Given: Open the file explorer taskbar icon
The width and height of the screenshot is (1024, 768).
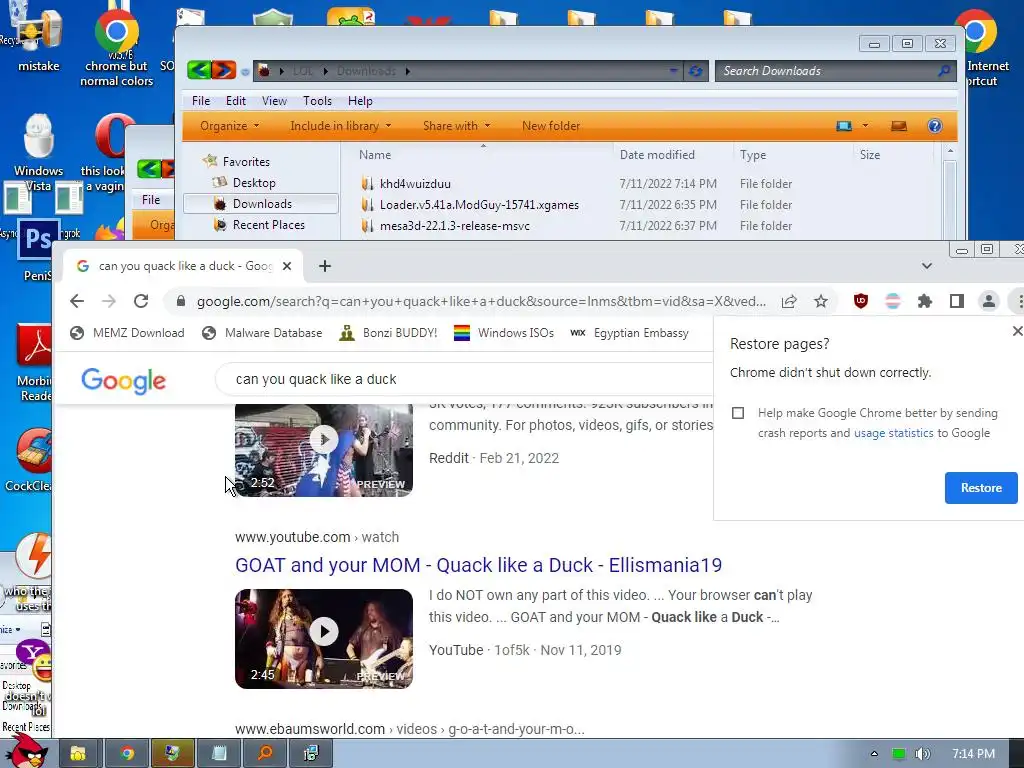Looking at the screenshot, I should (78, 754).
